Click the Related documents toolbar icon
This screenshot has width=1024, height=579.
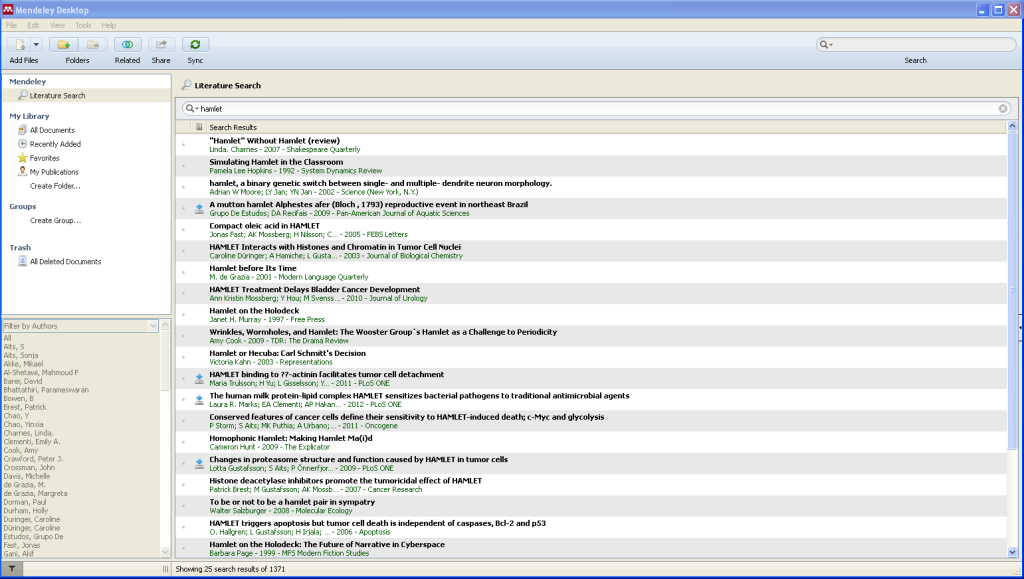tap(127, 44)
